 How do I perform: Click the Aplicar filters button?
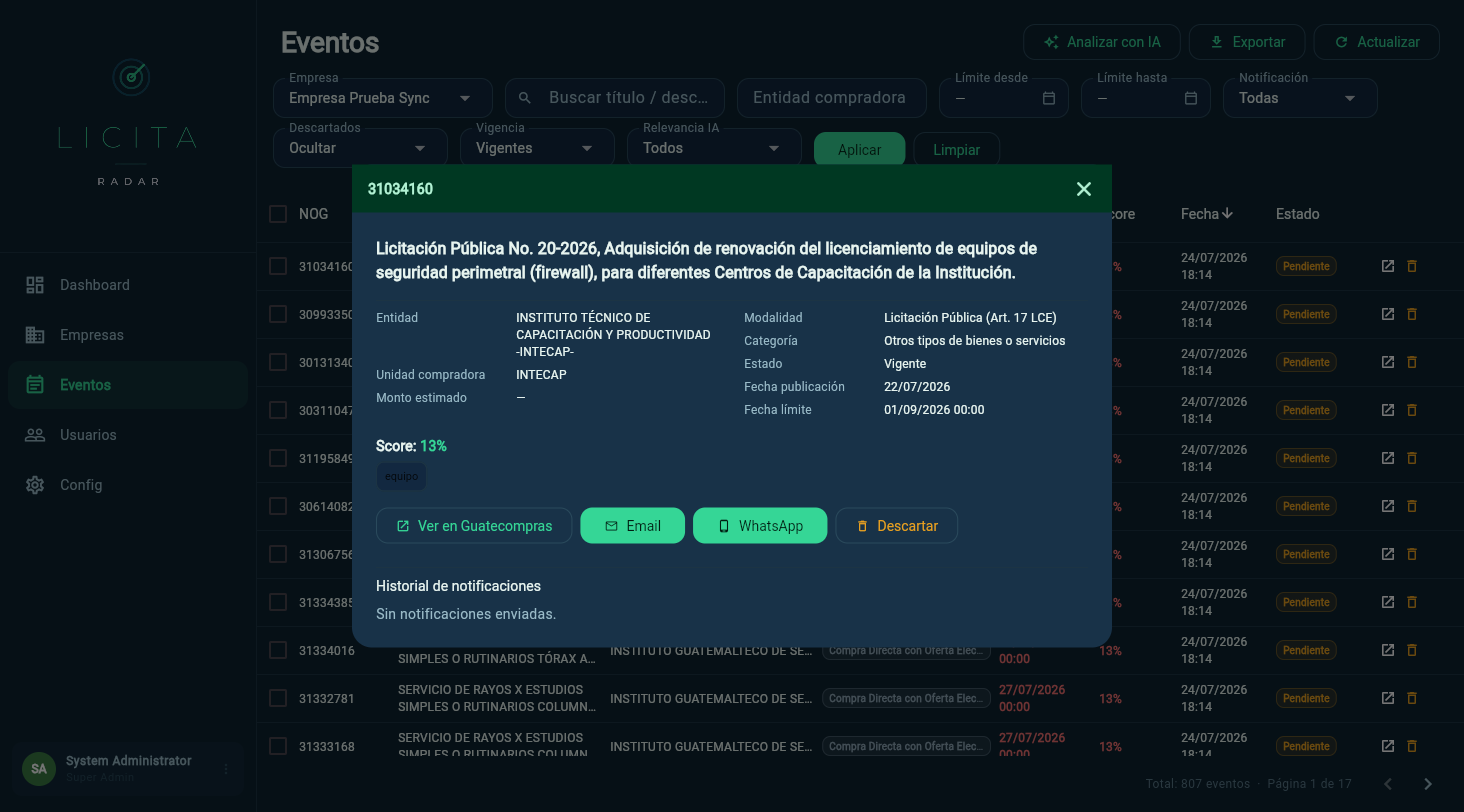click(x=859, y=150)
